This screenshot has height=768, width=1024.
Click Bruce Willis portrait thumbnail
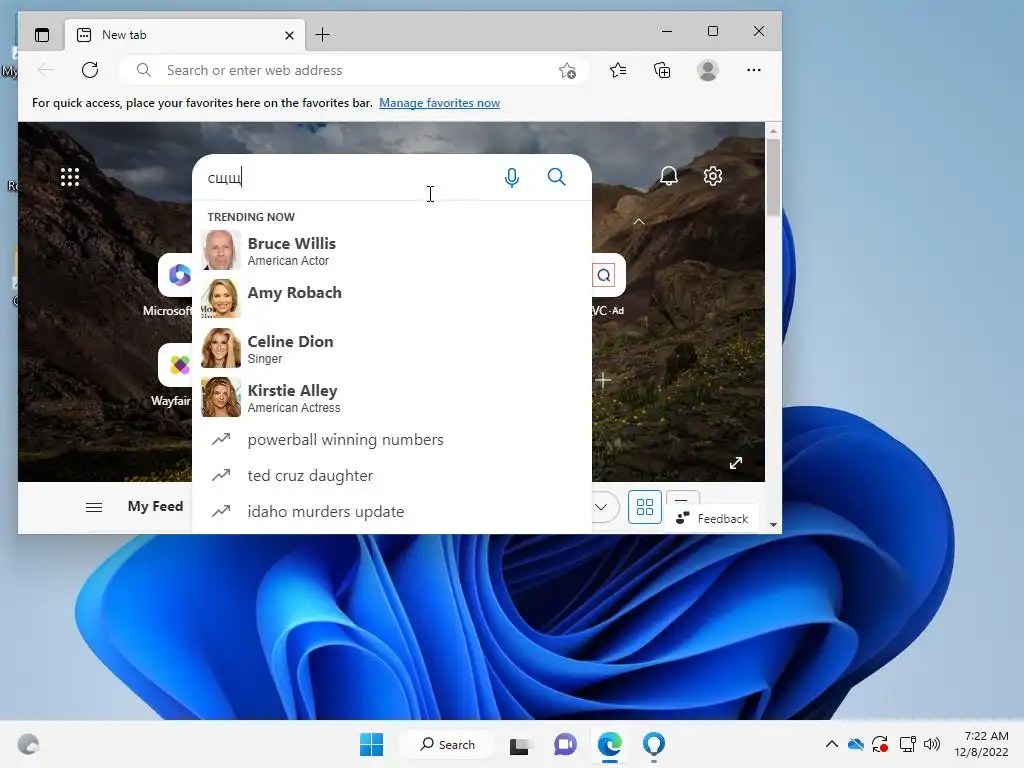[x=221, y=250]
